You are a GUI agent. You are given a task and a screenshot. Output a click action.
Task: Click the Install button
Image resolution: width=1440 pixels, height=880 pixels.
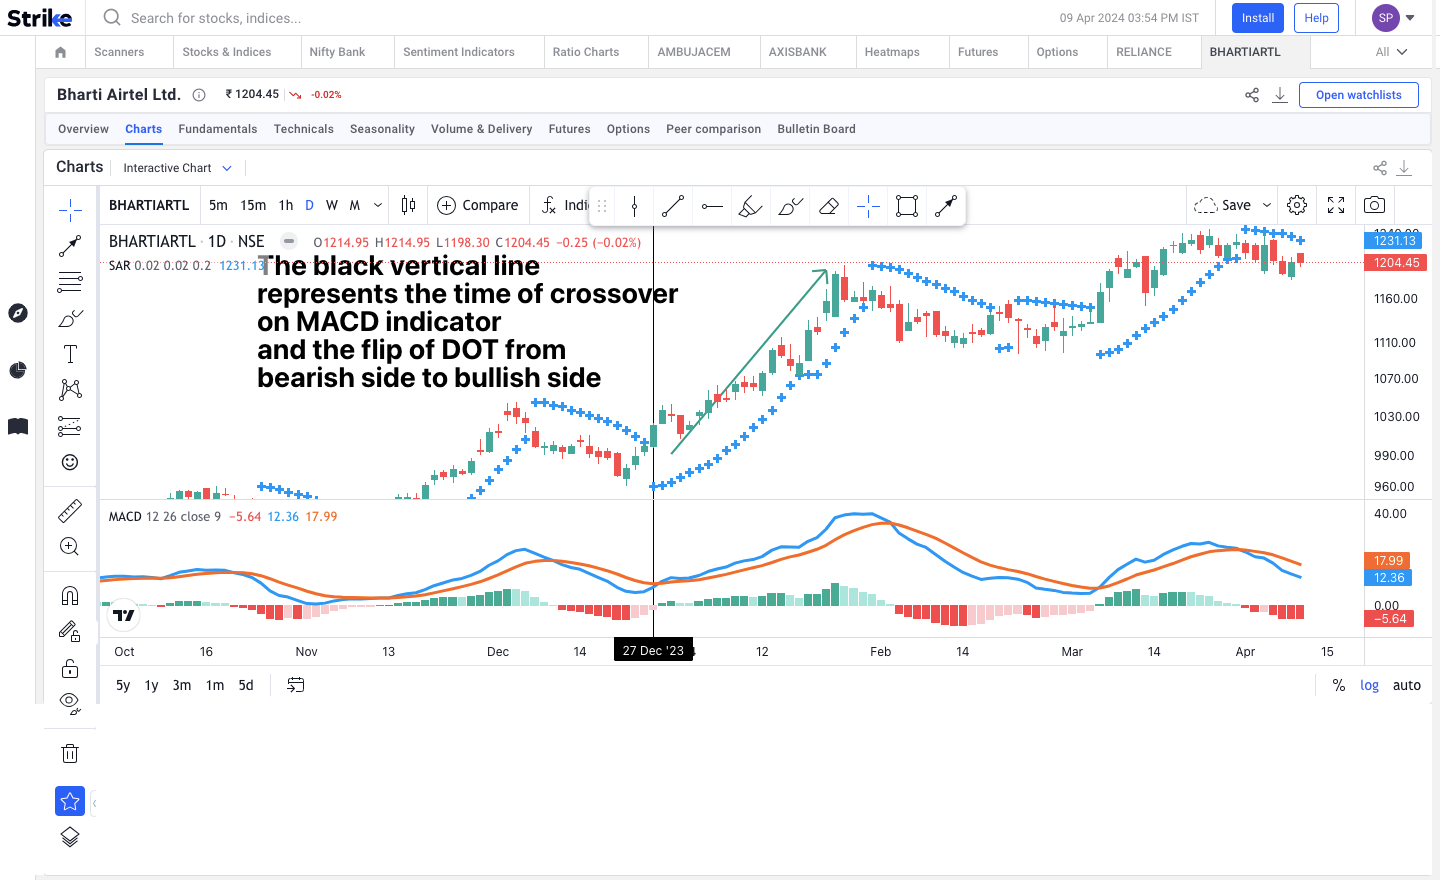[1258, 18]
